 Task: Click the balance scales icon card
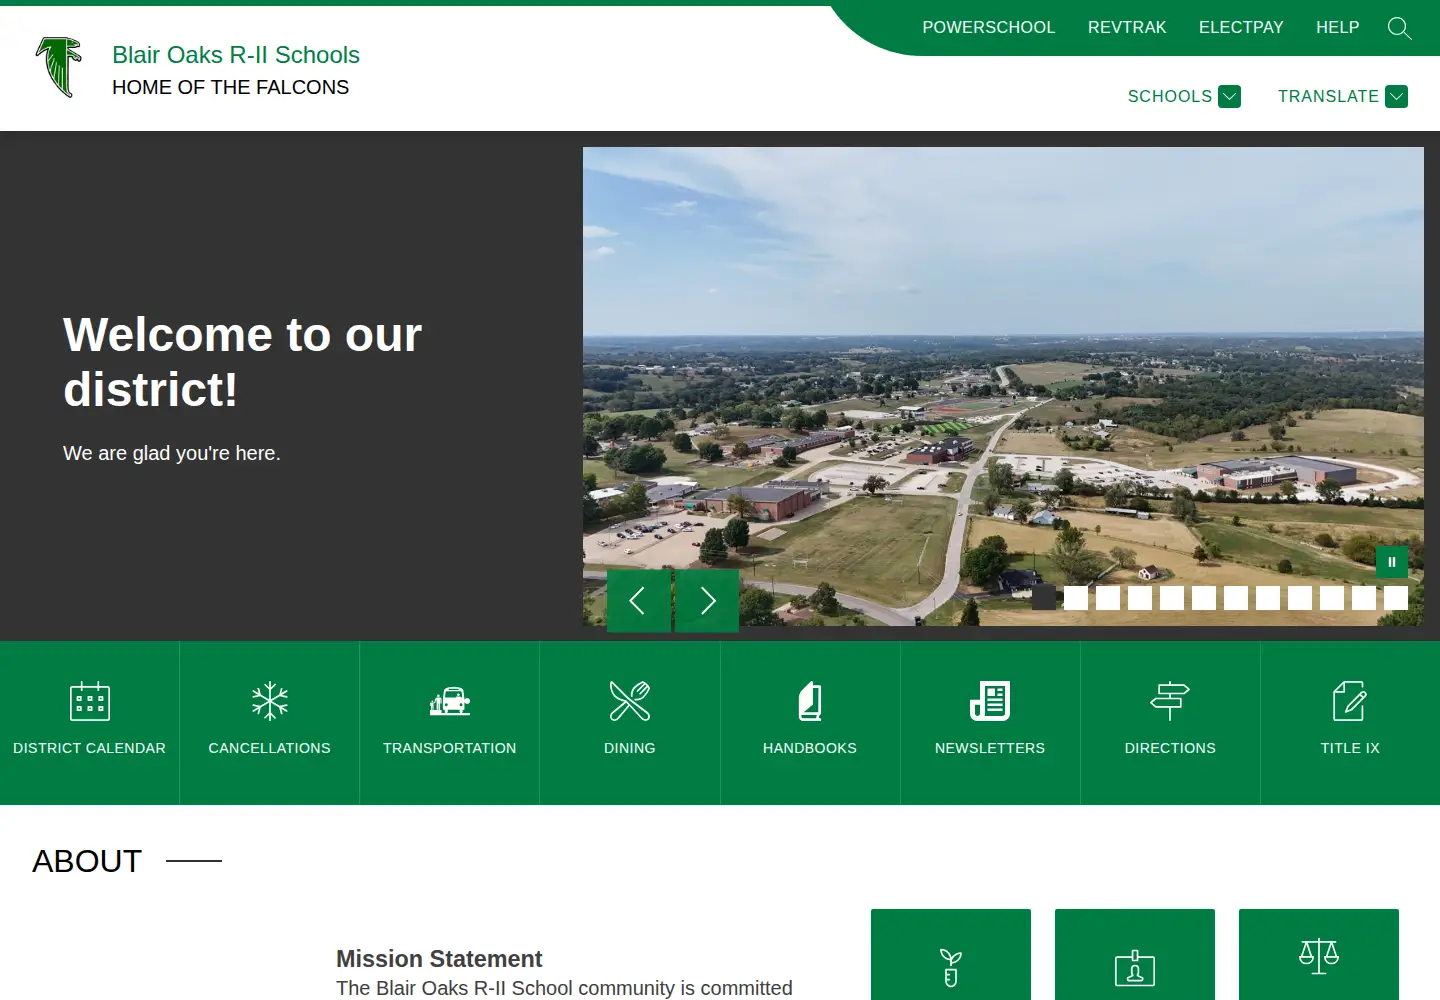tap(1319, 955)
